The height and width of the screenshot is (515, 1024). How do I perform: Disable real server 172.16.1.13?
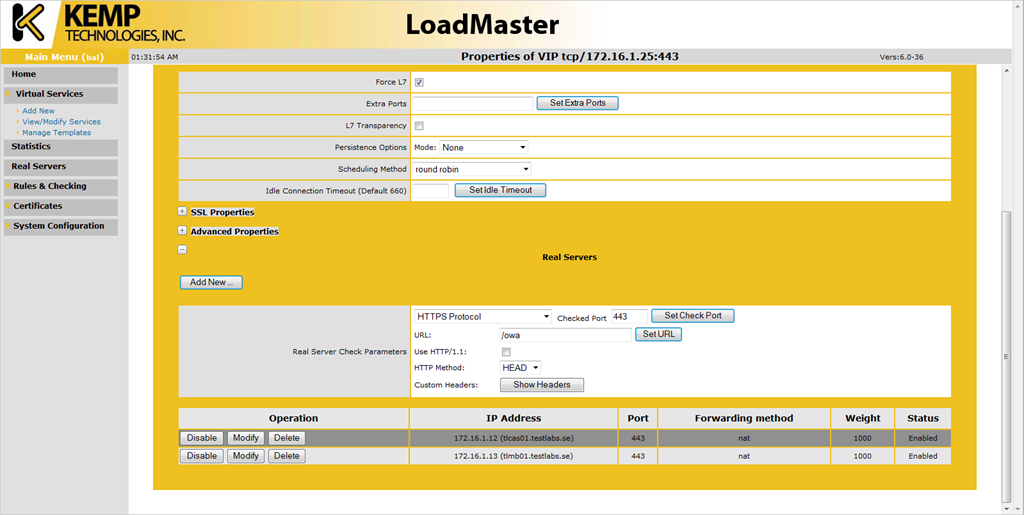[202, 456]
